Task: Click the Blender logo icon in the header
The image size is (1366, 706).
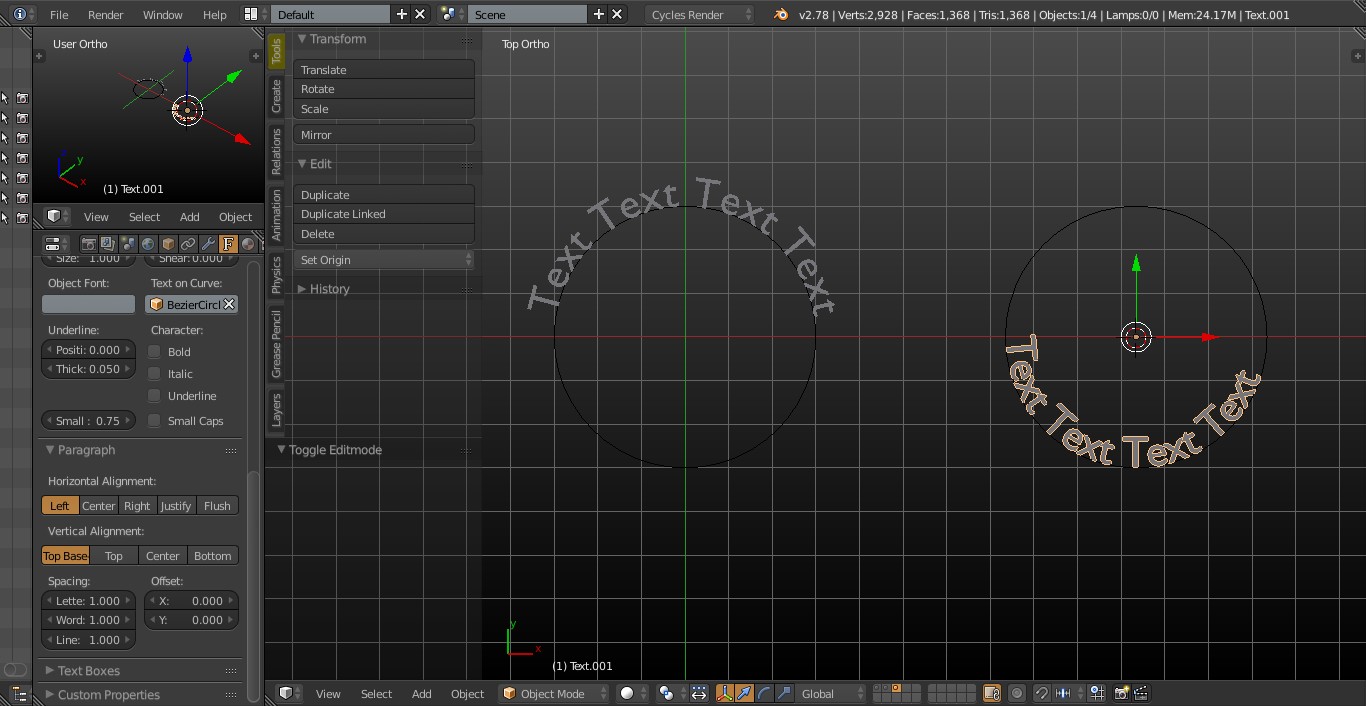Action: tap(781, 14)
